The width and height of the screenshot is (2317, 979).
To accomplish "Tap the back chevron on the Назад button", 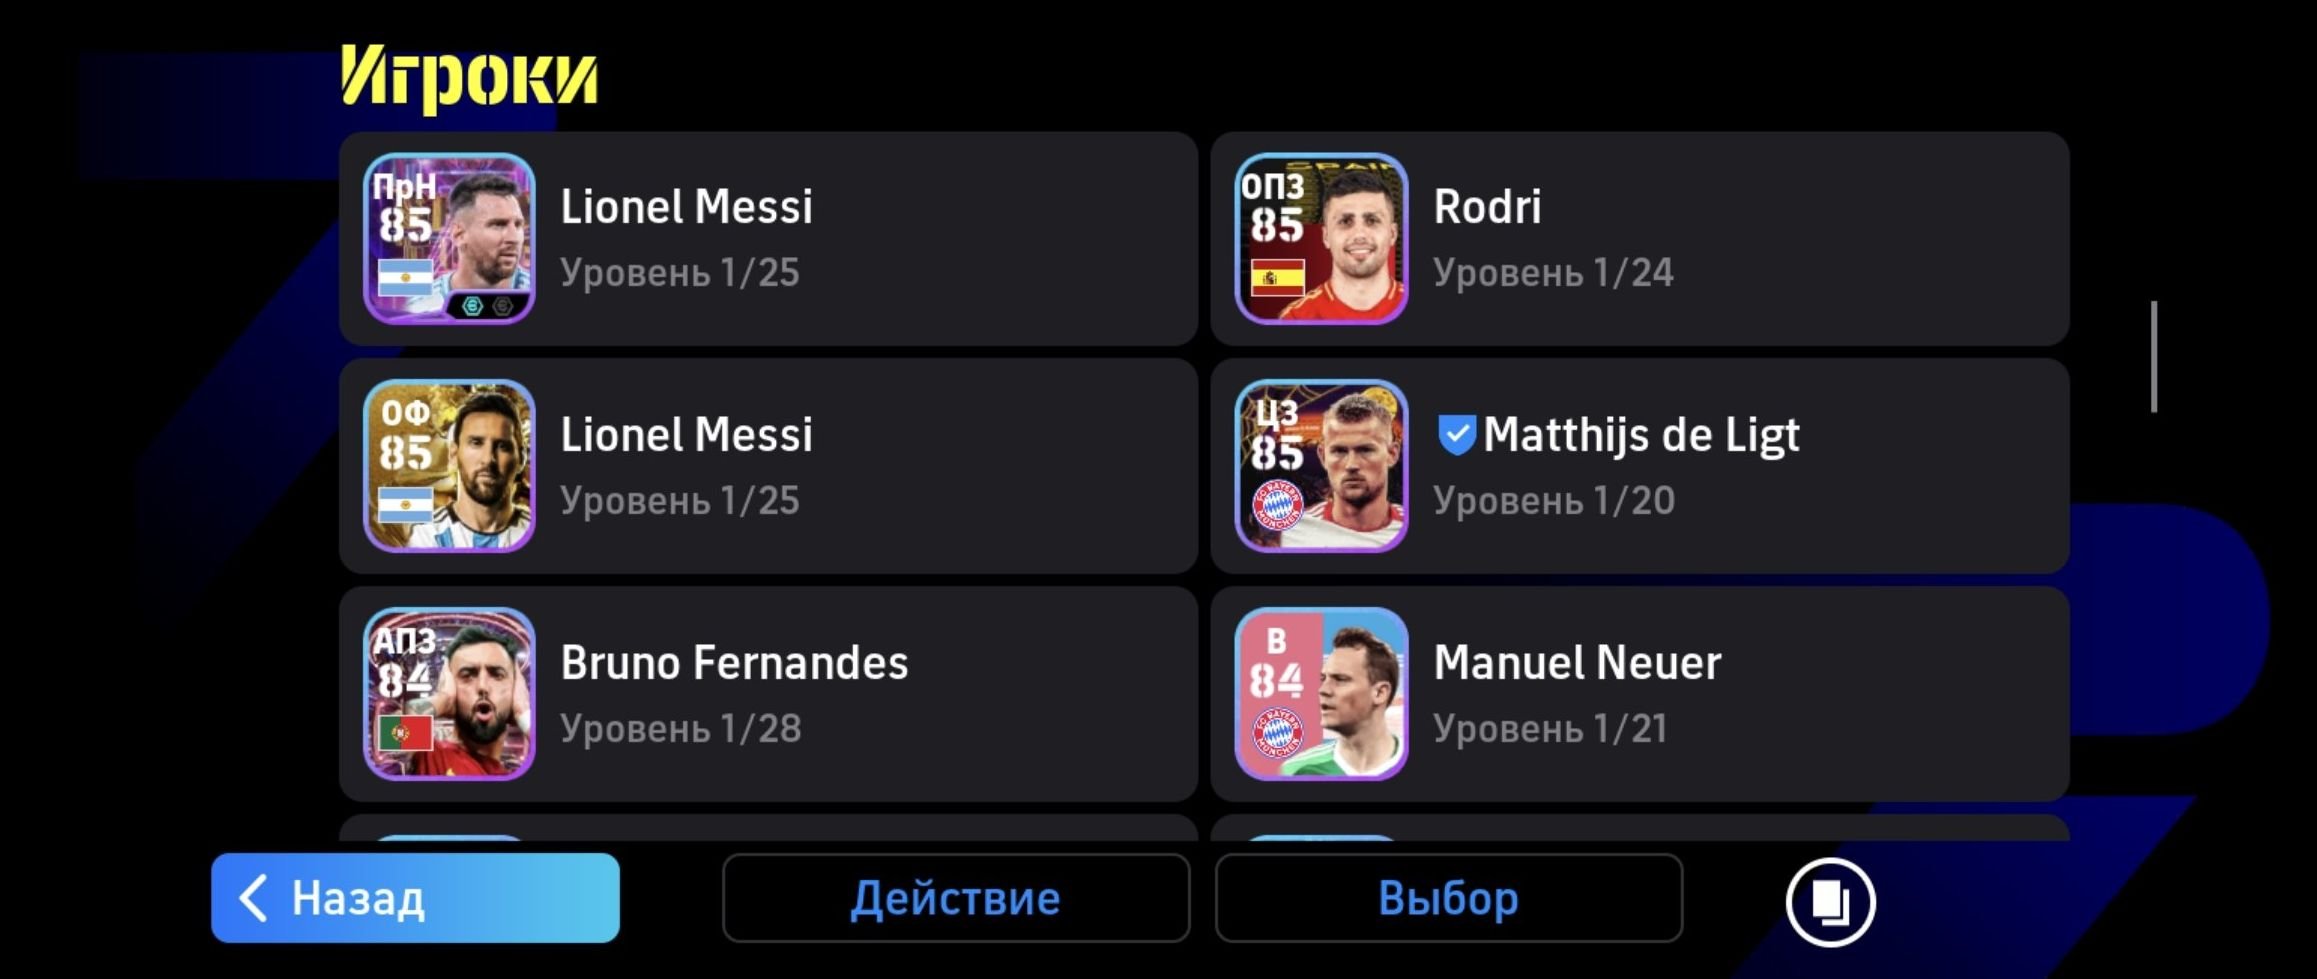I will 253,898.
